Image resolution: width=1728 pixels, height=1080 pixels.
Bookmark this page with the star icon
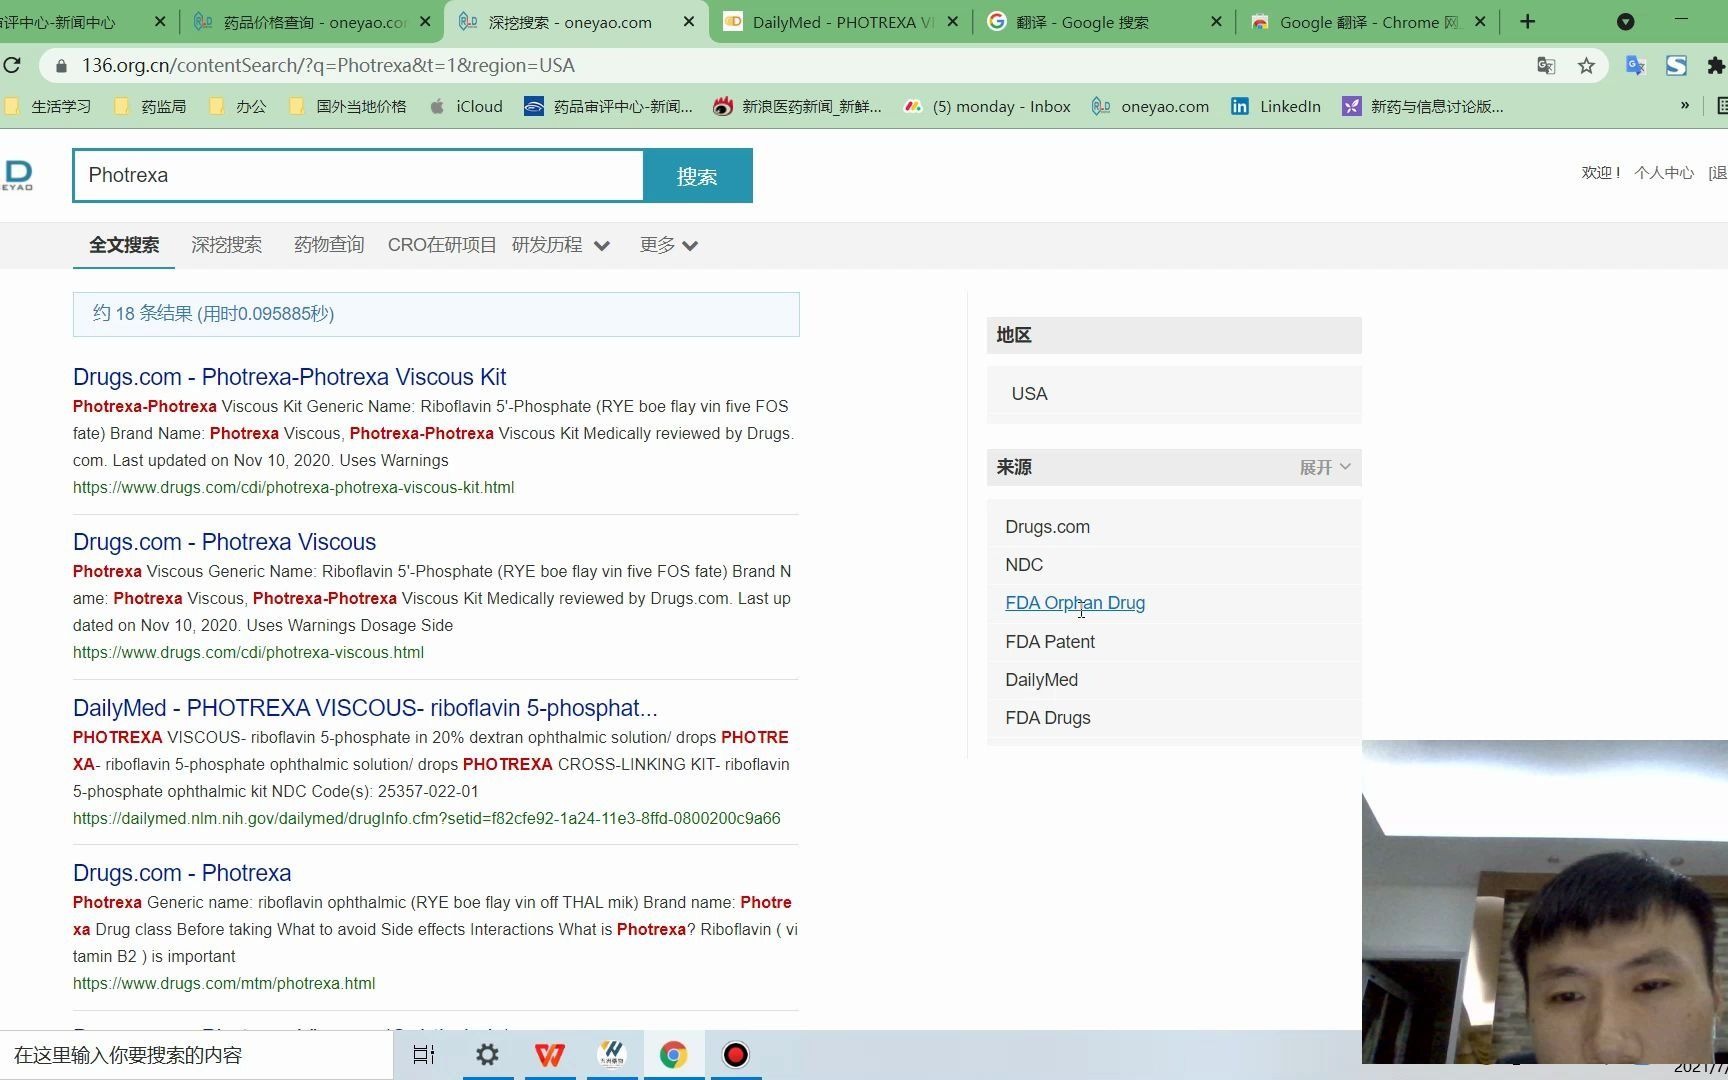coord(1586,65)
